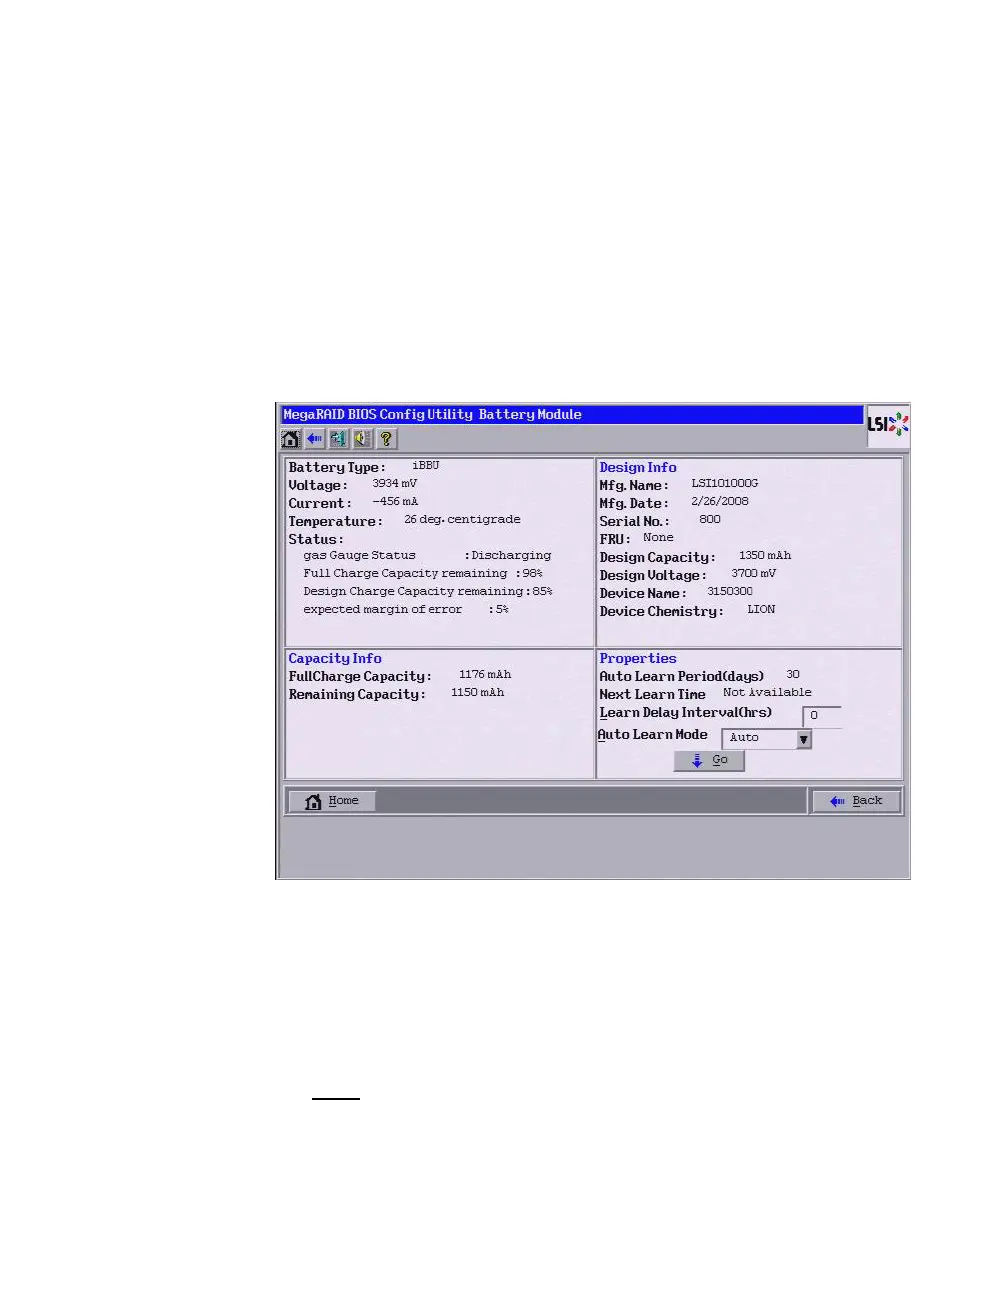Click the Design Info heading
Image resolution: width=1008 pixels, height=1296 pixels.
[638, 467]
